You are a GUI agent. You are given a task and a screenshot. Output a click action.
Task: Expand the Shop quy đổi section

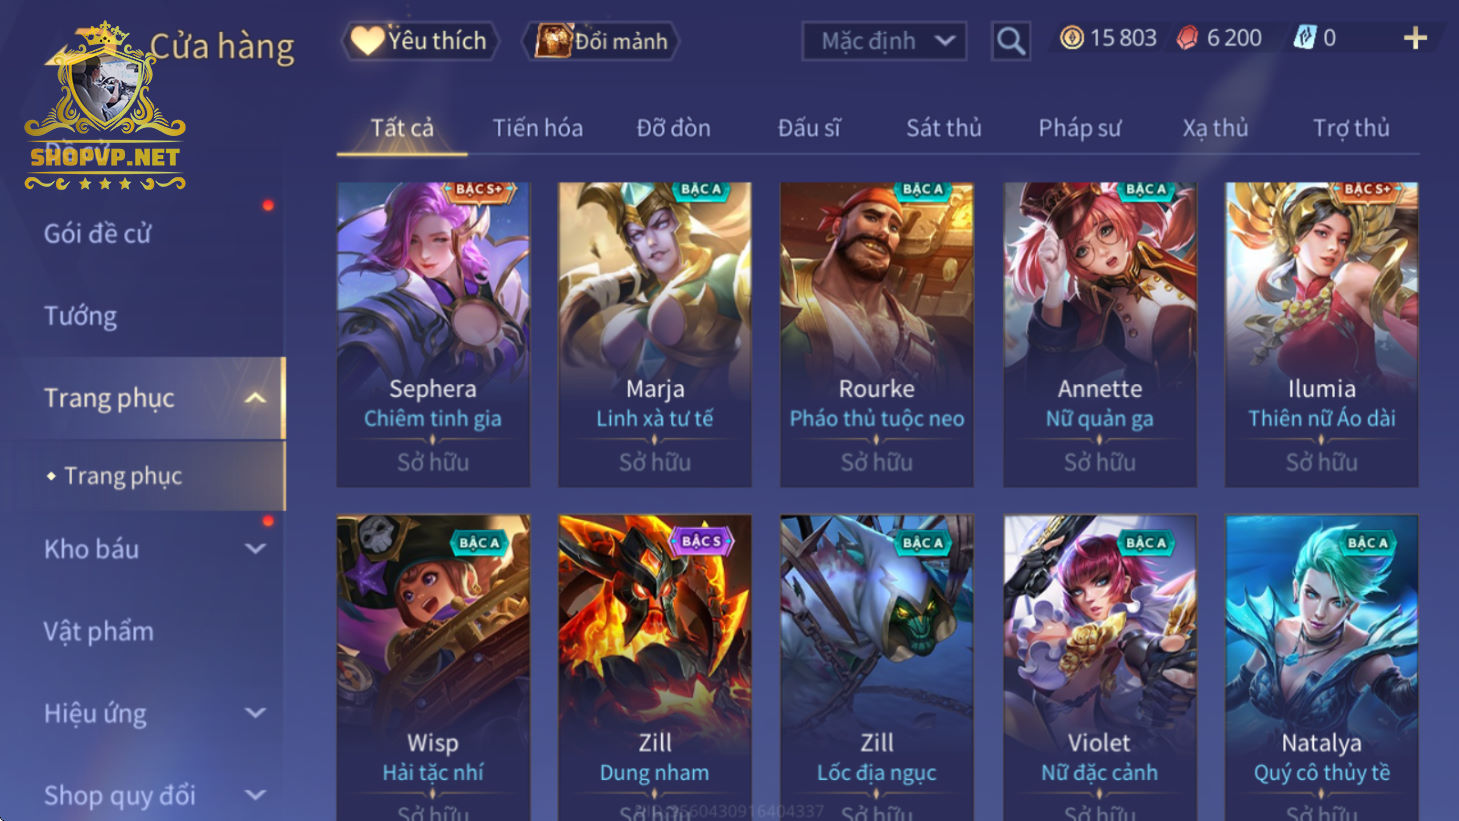click(255, 795)
